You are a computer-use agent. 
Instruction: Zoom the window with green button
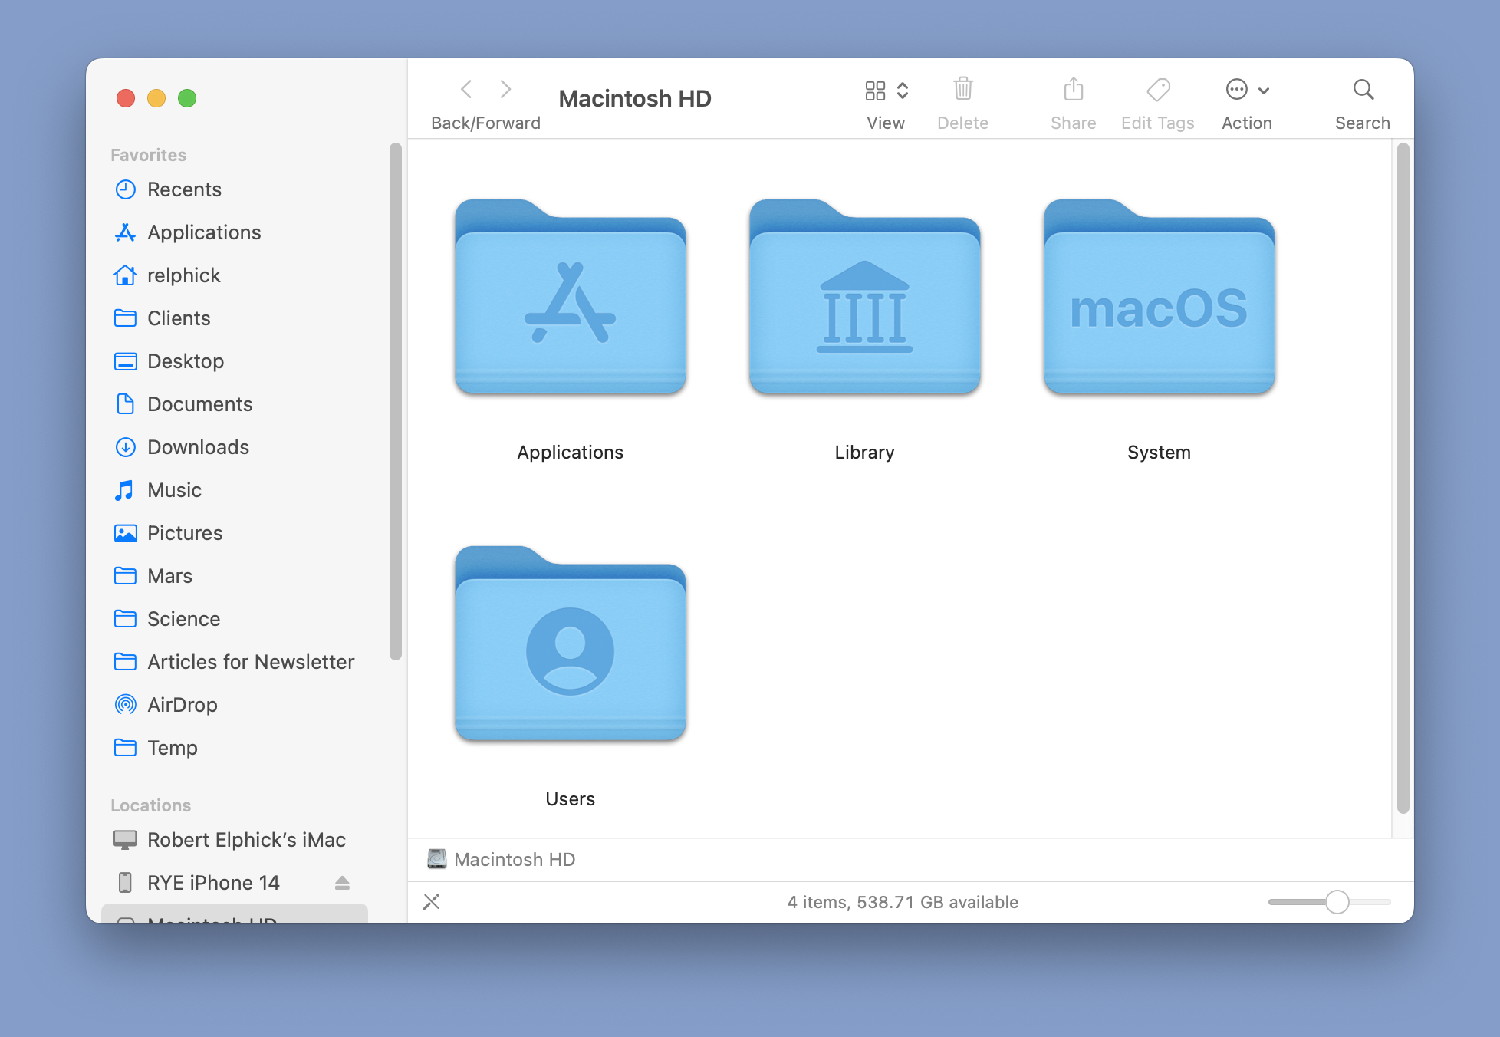pyautogui.click(x=187, y=98)
